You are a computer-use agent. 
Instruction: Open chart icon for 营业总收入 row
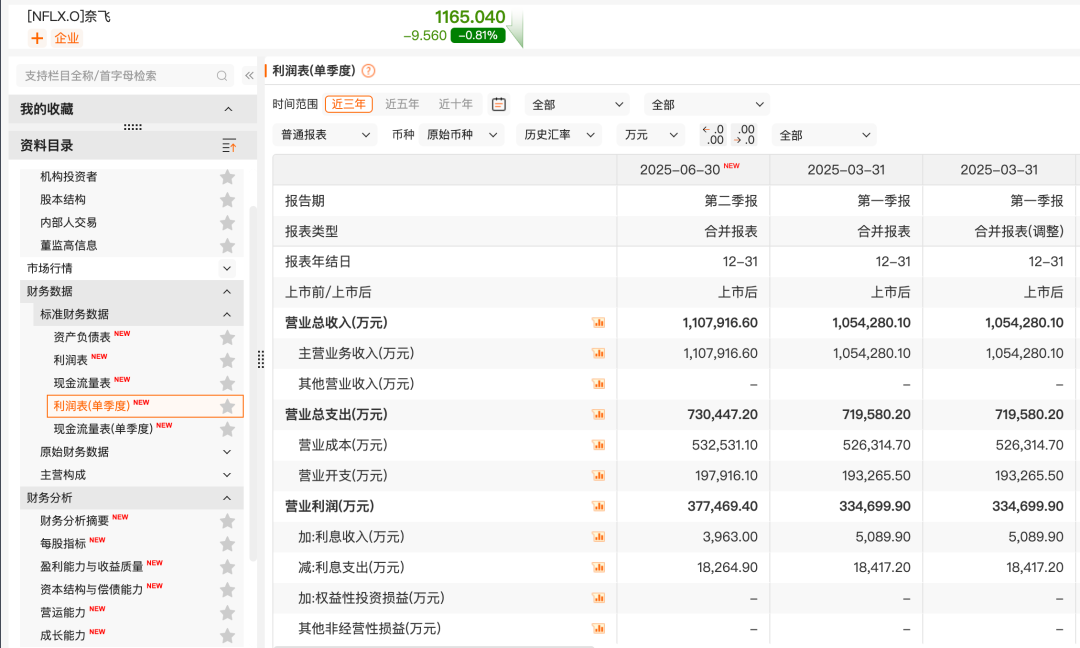click(x=599, y=323)
